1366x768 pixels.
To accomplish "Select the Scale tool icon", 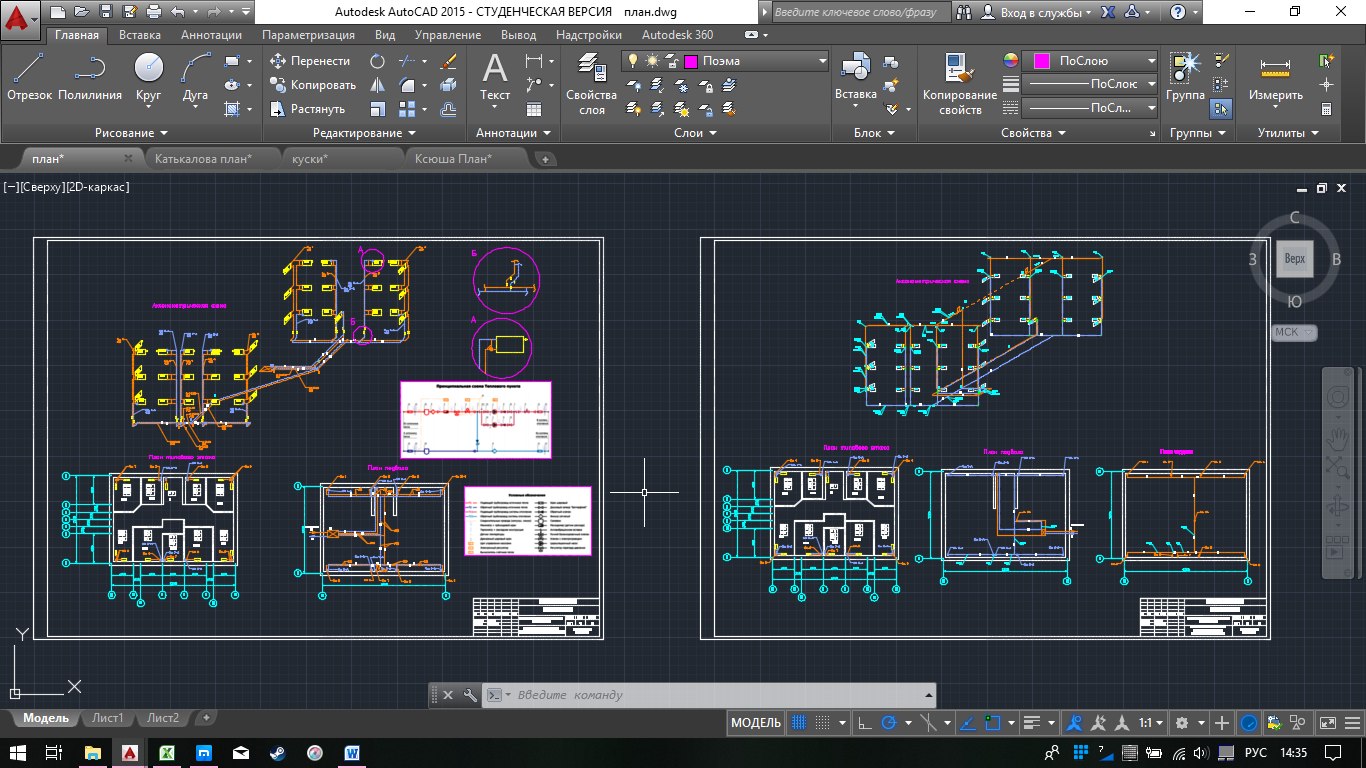I will point(378,109).
